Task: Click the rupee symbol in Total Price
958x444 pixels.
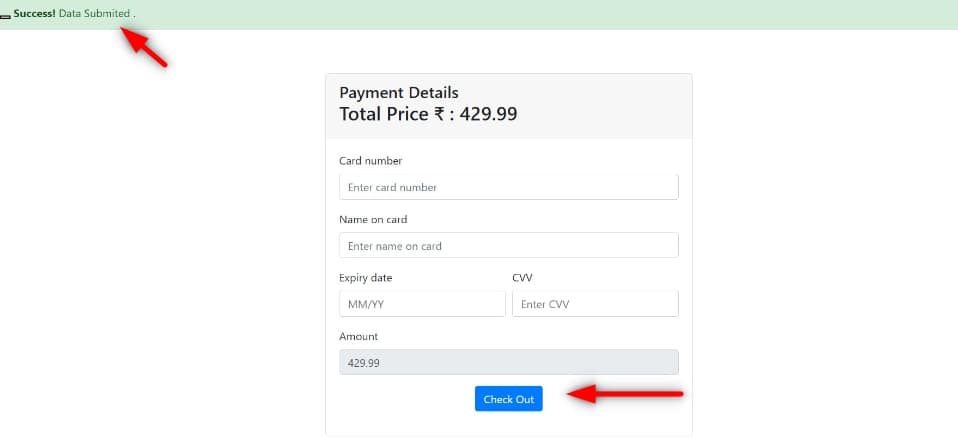Action: tap(438, 114)
